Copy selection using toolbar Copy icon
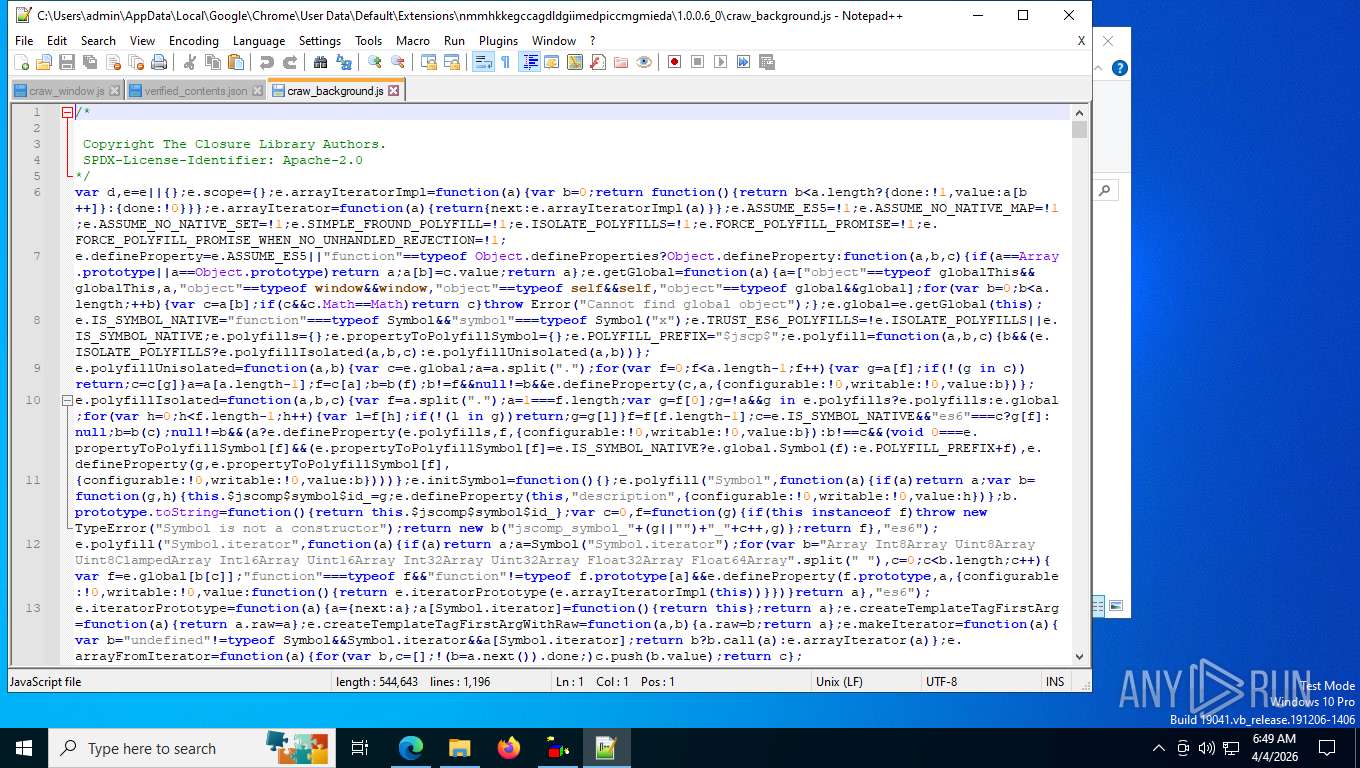The height and width of the screenshot is (768, 1360). (212, 62)
